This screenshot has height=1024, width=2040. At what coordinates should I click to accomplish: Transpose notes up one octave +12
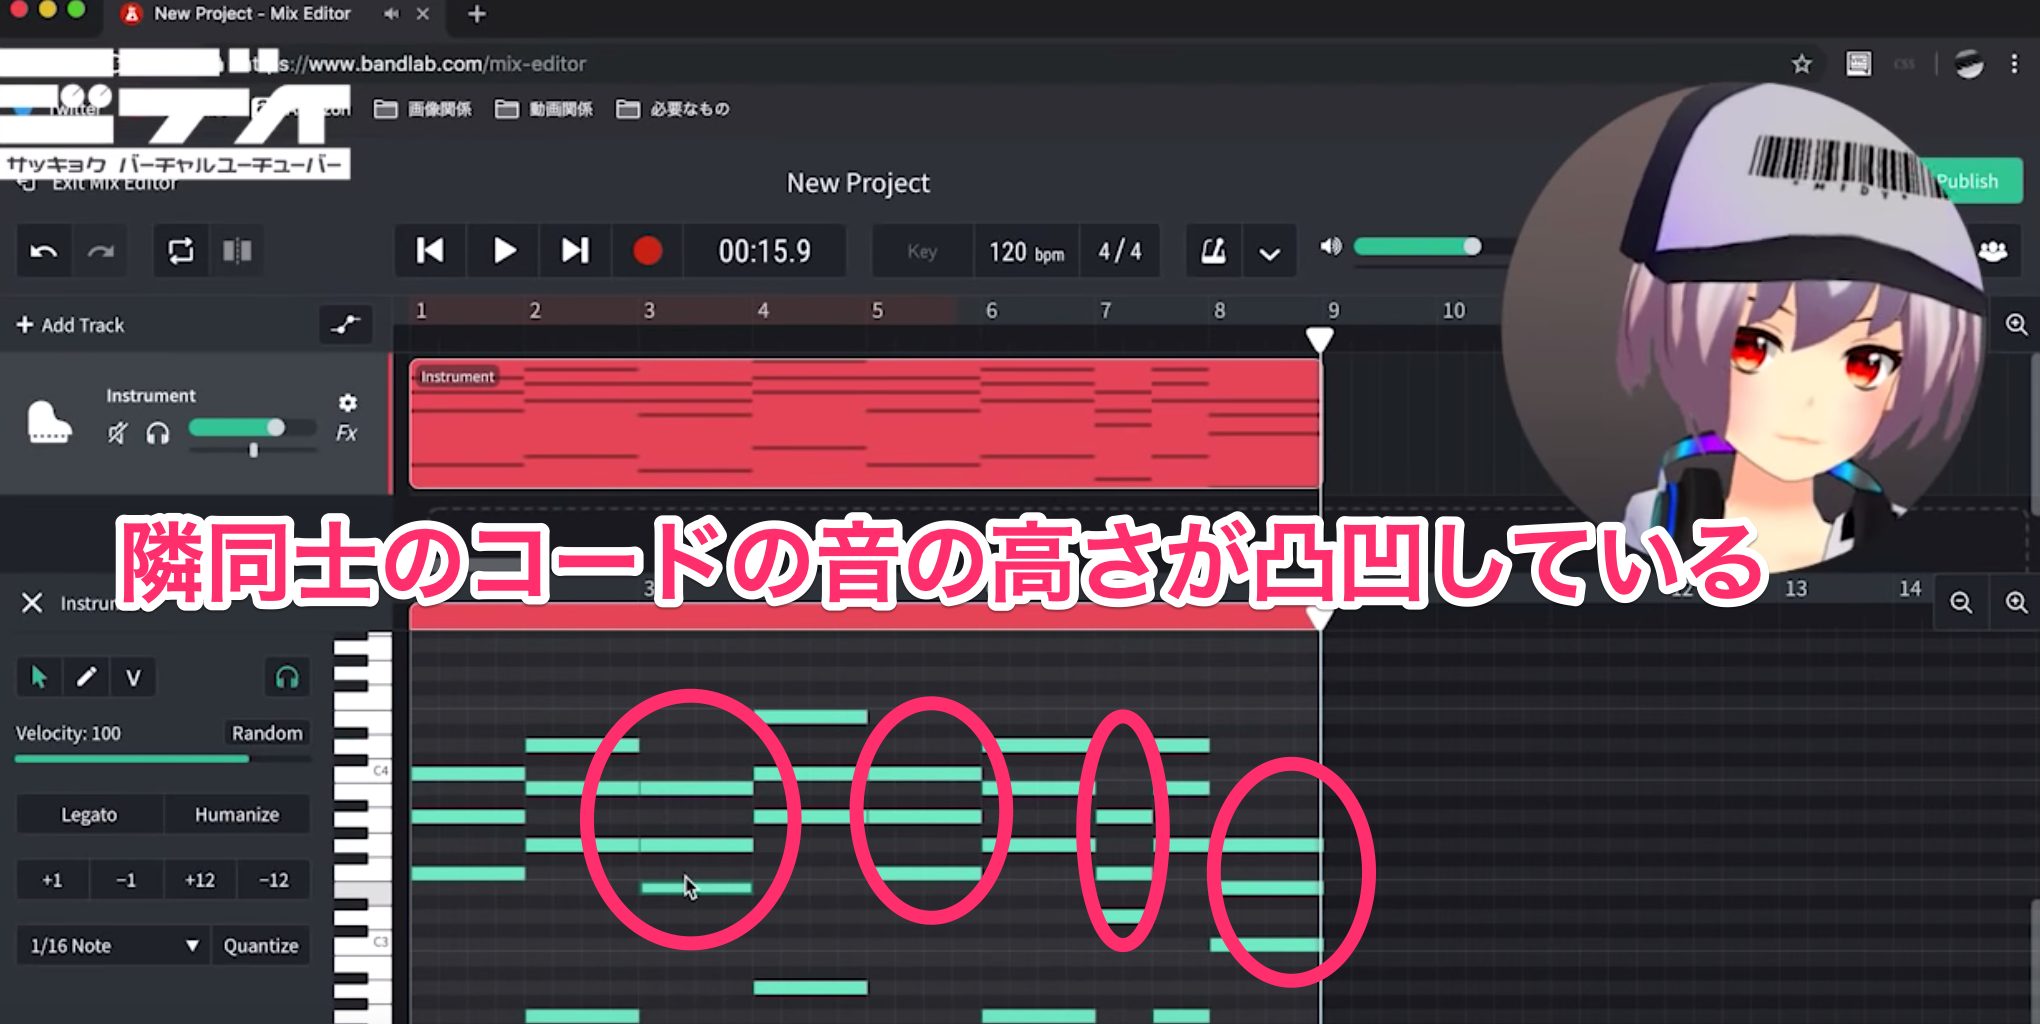point(199,880)
